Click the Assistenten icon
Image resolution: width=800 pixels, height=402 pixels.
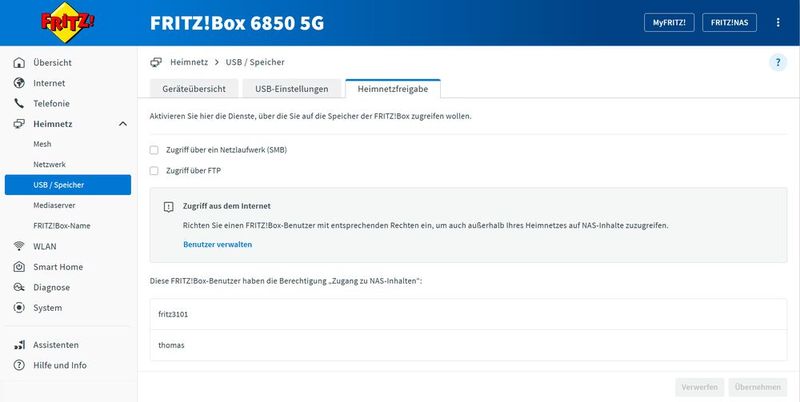click(19, 345)
